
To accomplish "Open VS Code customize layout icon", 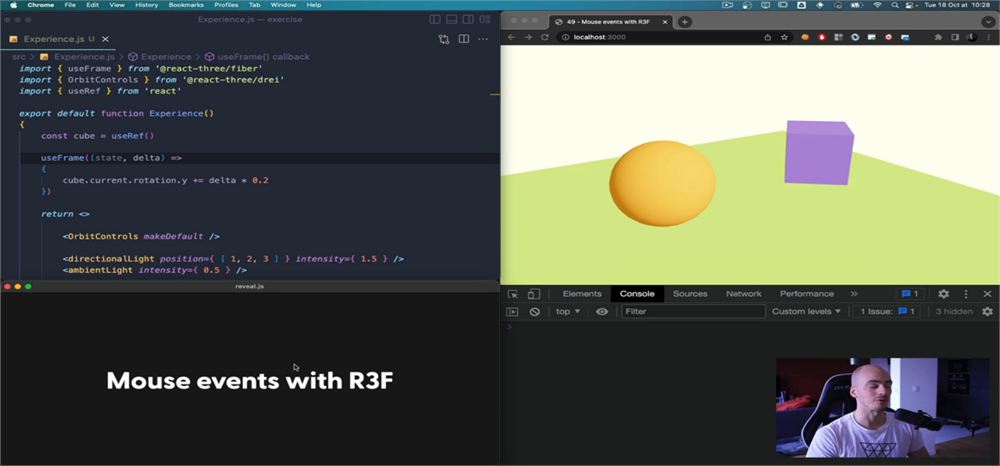I will 485,19.
